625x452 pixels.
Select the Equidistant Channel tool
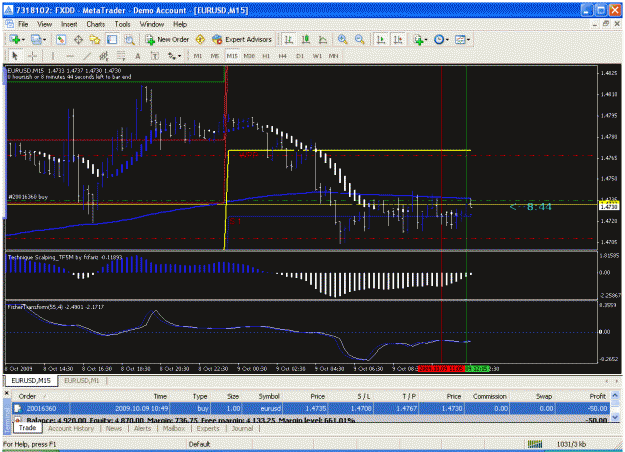(104, 56)
